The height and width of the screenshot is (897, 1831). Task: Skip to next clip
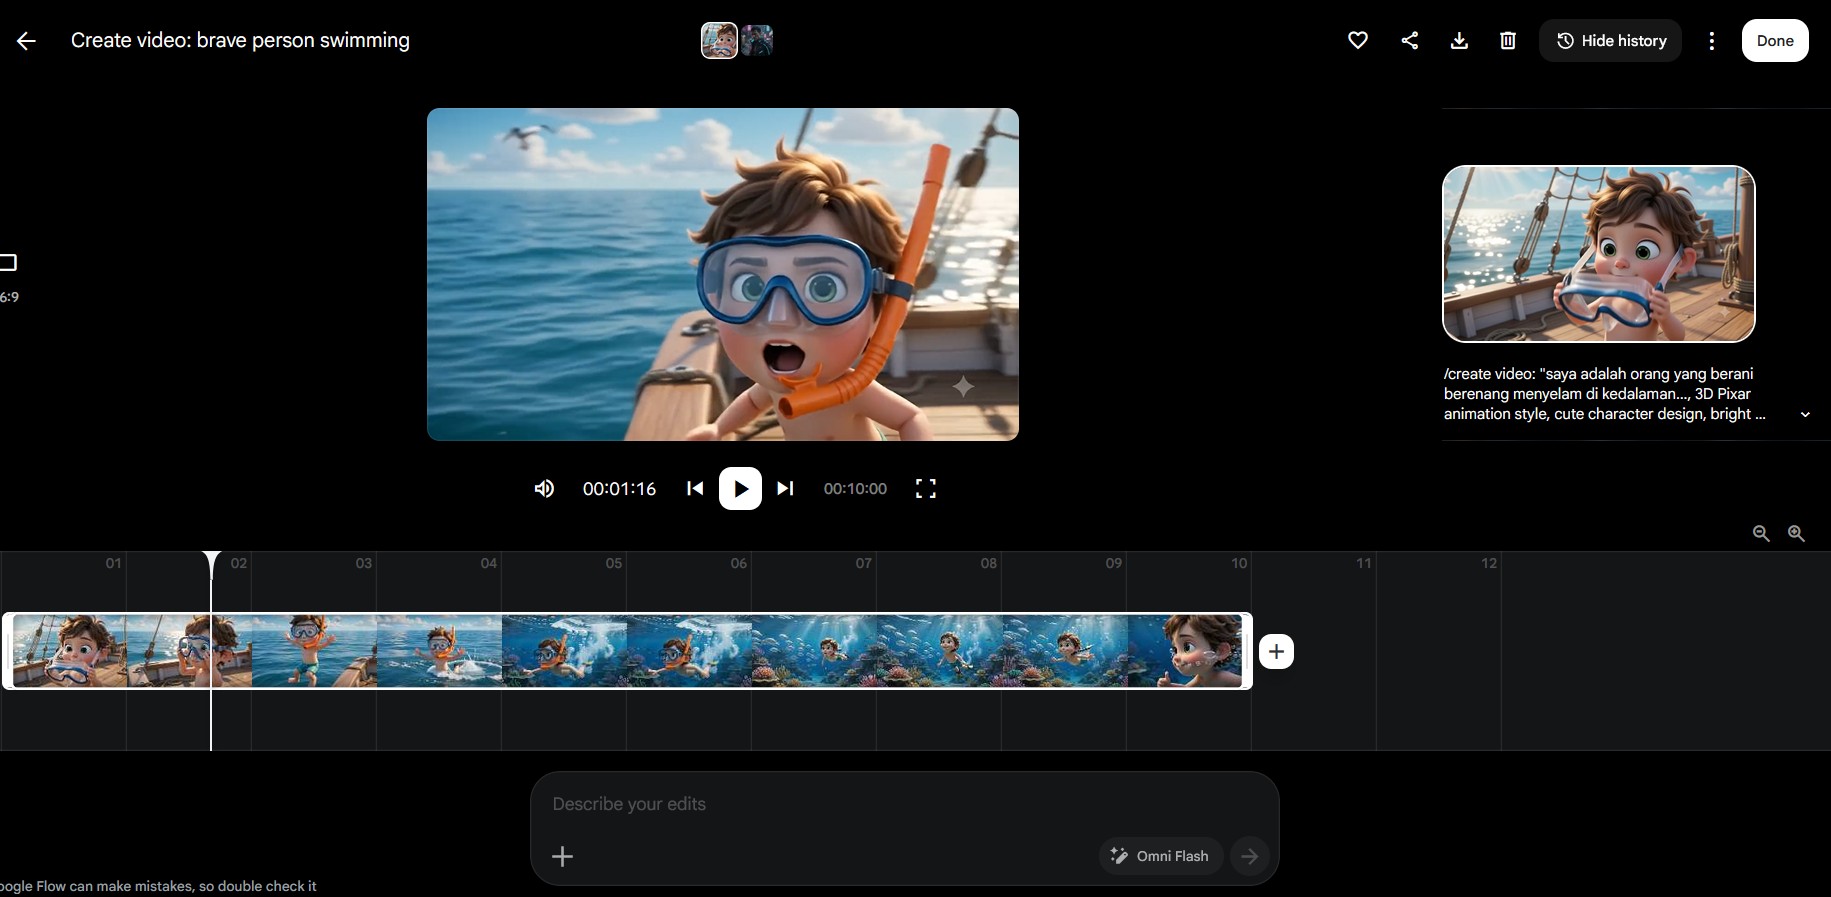[x=785, y=489]
